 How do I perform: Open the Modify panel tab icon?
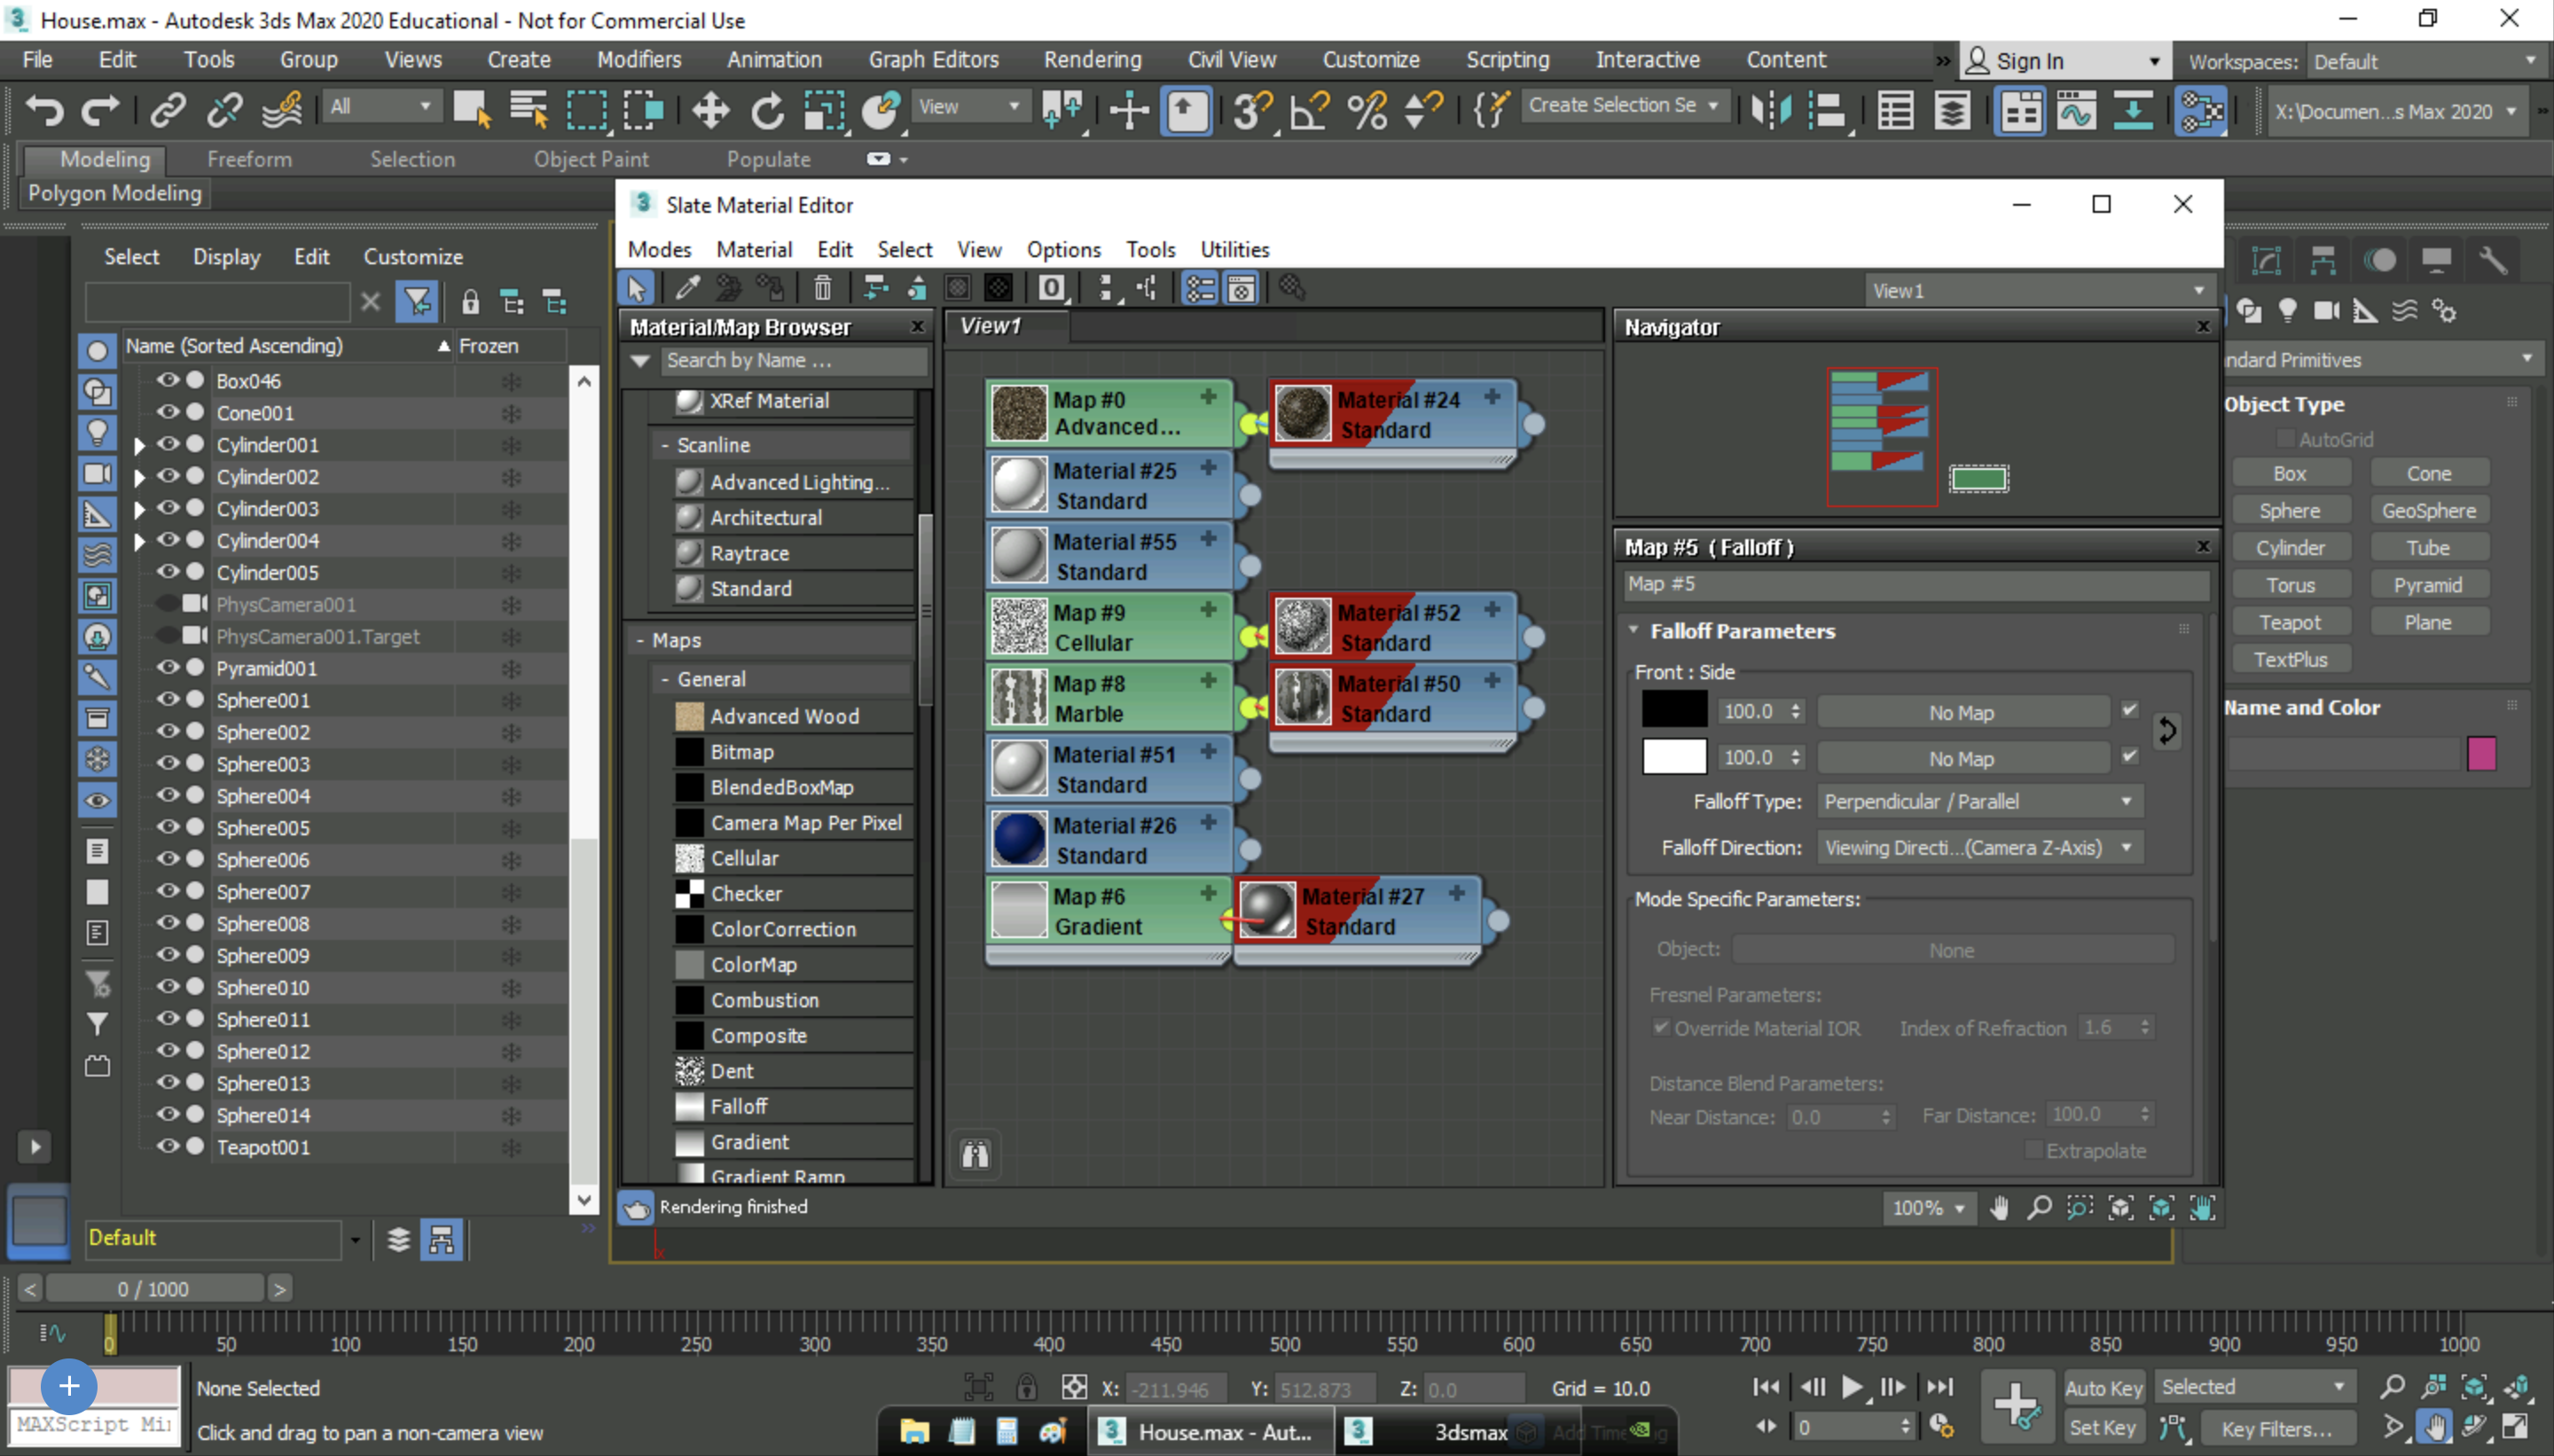[2265, 260]
